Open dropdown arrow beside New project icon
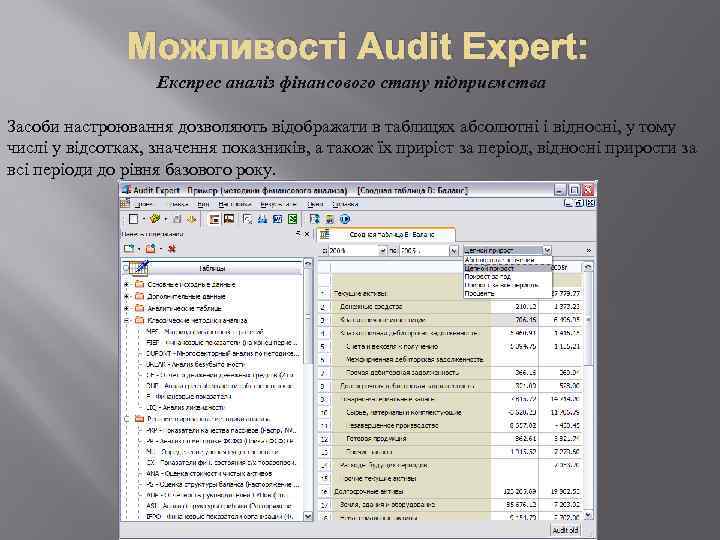The width and height of the screenshot is (720, 540). coord(144,219)
